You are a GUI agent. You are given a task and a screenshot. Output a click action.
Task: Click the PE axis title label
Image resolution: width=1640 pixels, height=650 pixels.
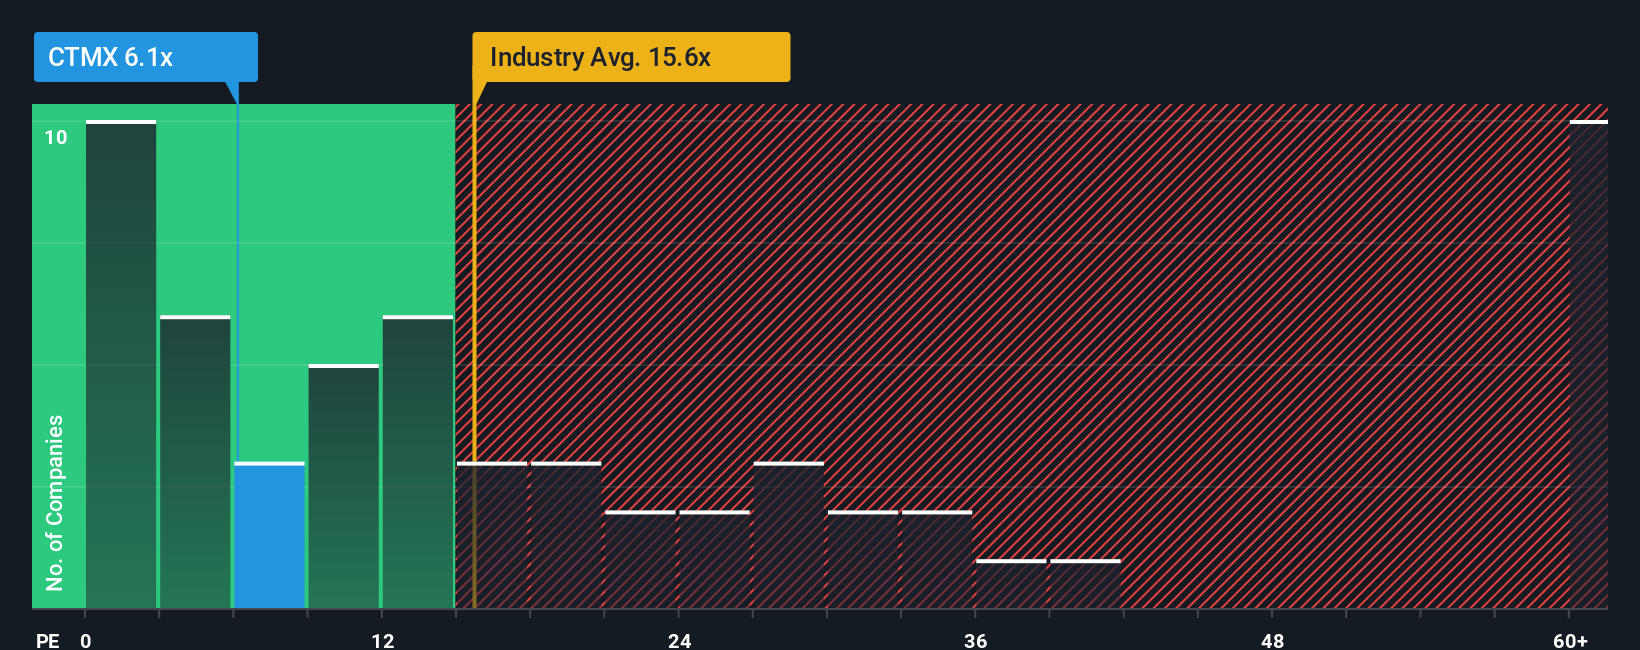coord(48,640)
